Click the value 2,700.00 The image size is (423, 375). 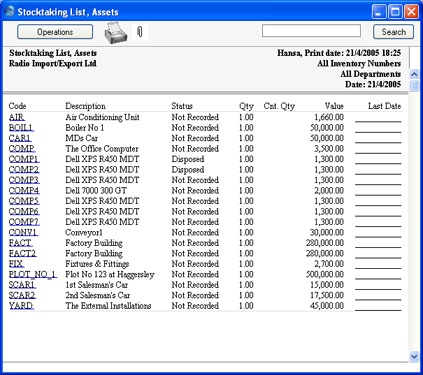pos(329,264)
